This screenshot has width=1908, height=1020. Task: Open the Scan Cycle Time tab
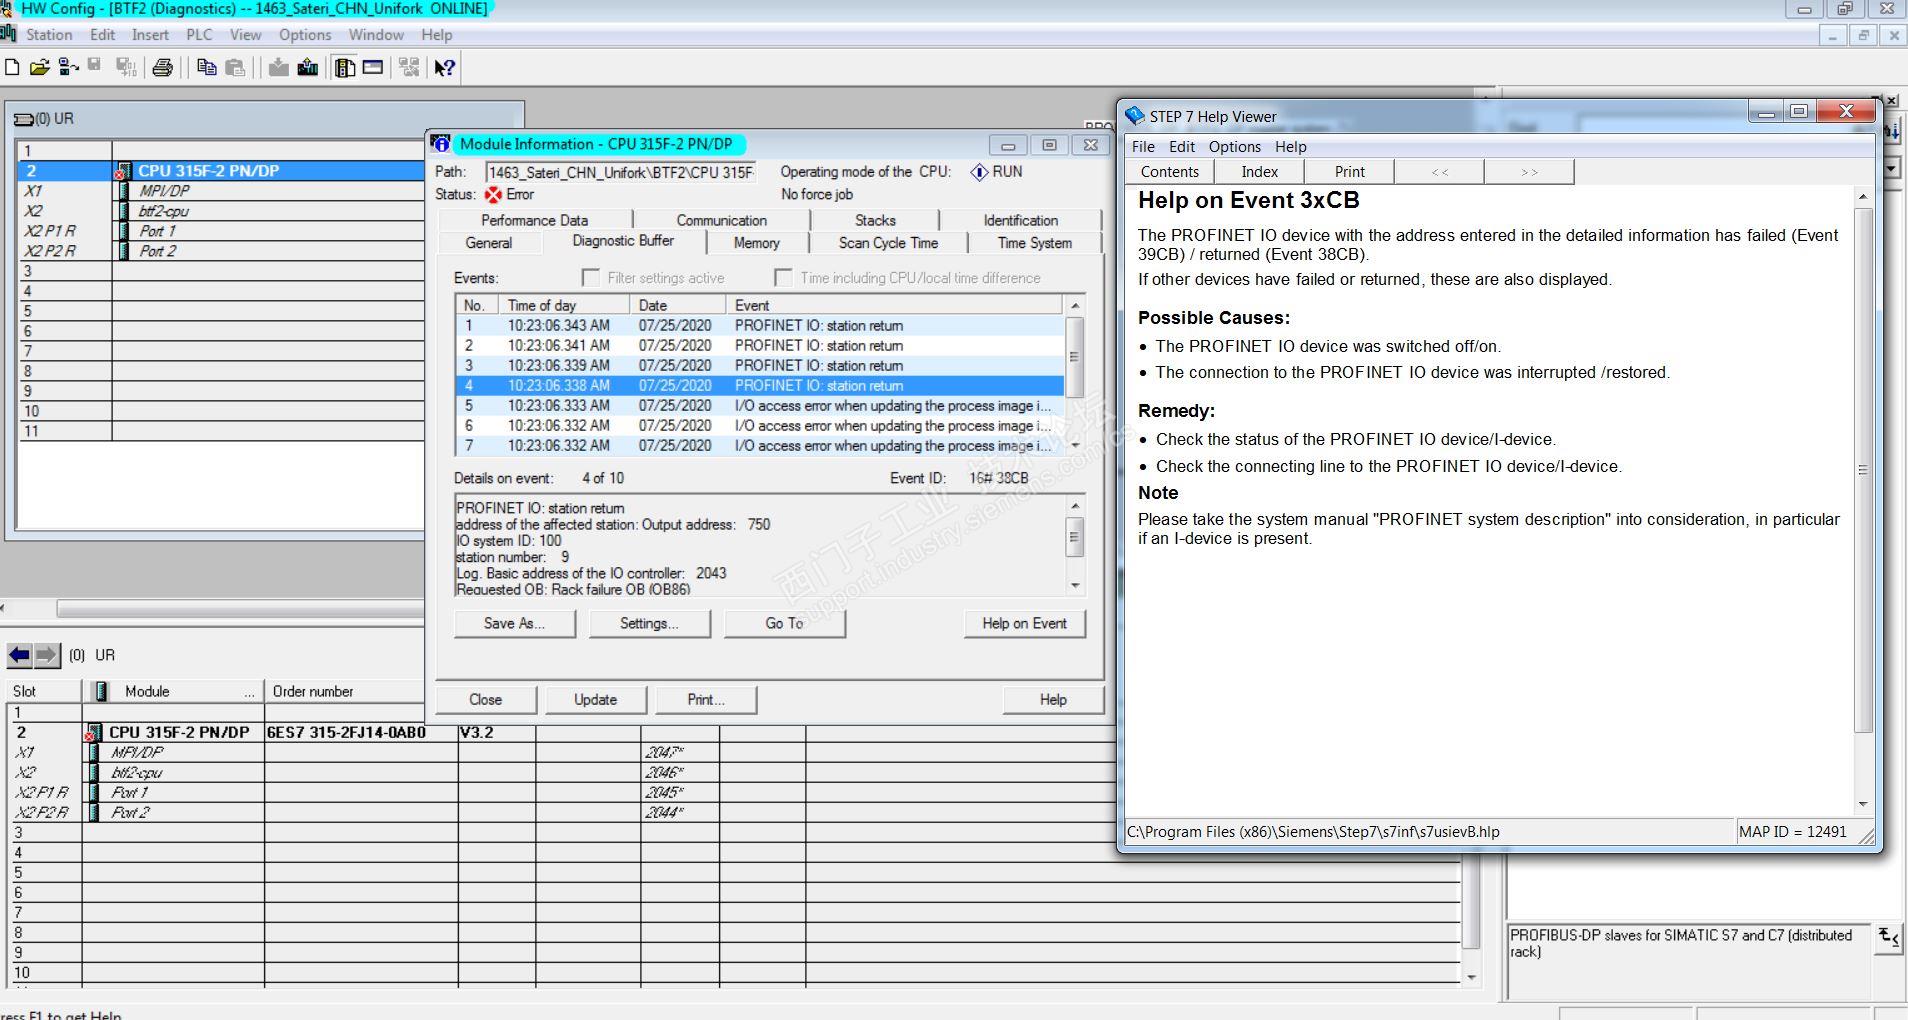[888, 243]
